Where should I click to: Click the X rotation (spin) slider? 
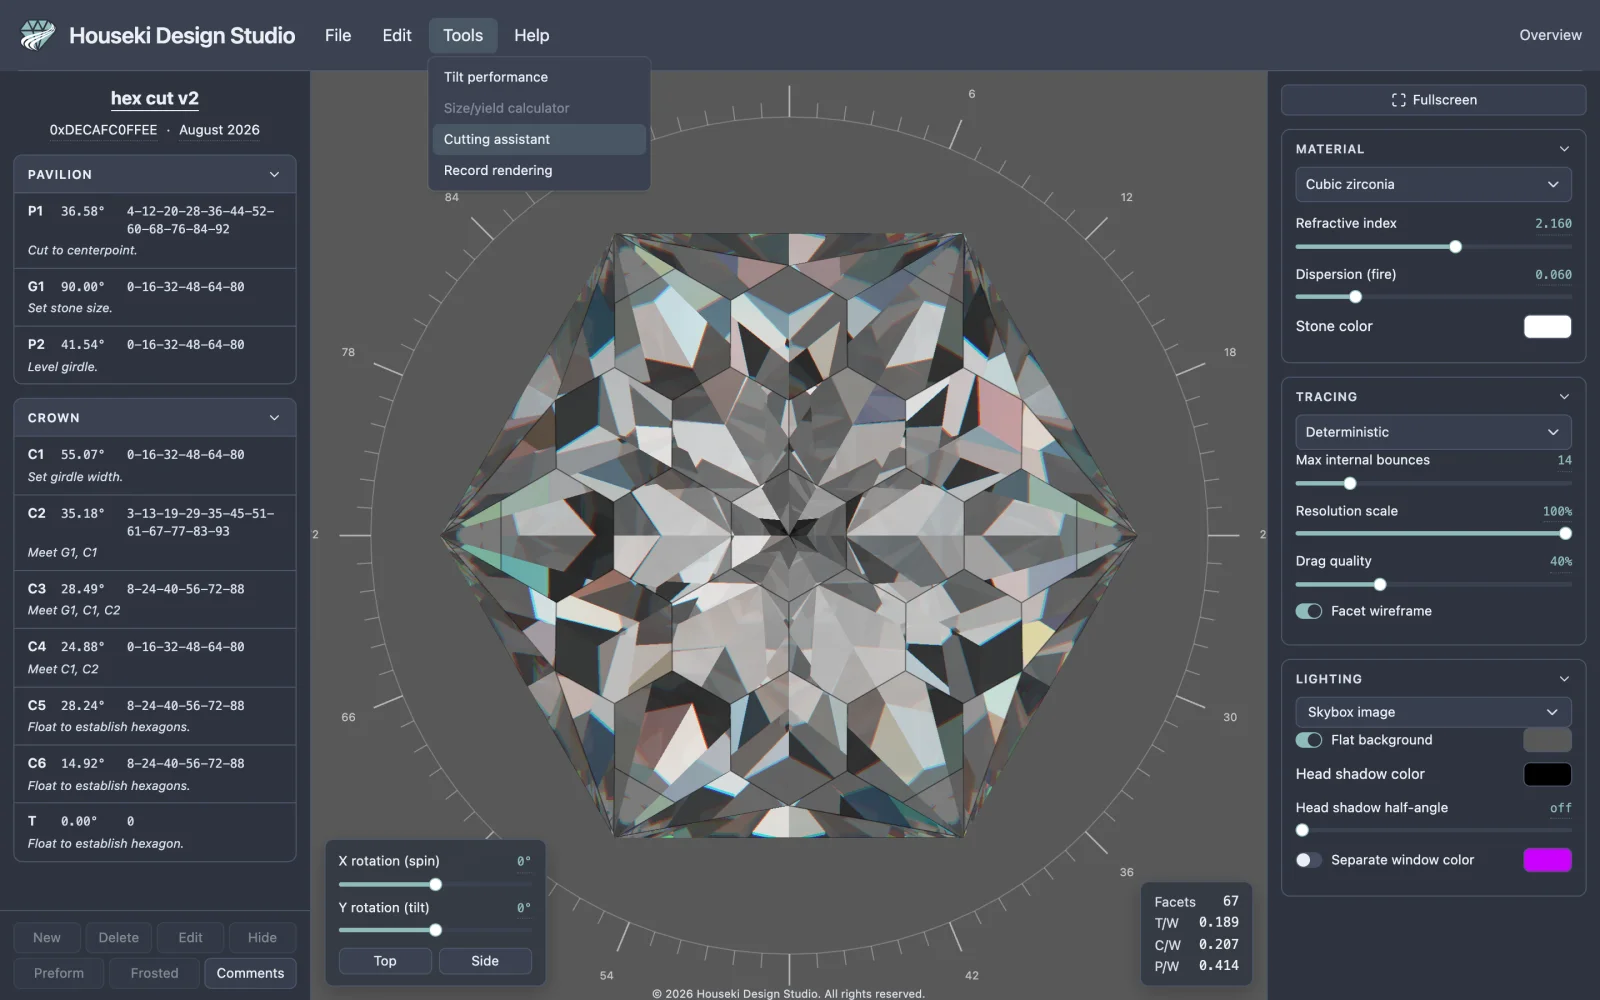[x=435, y=885]
